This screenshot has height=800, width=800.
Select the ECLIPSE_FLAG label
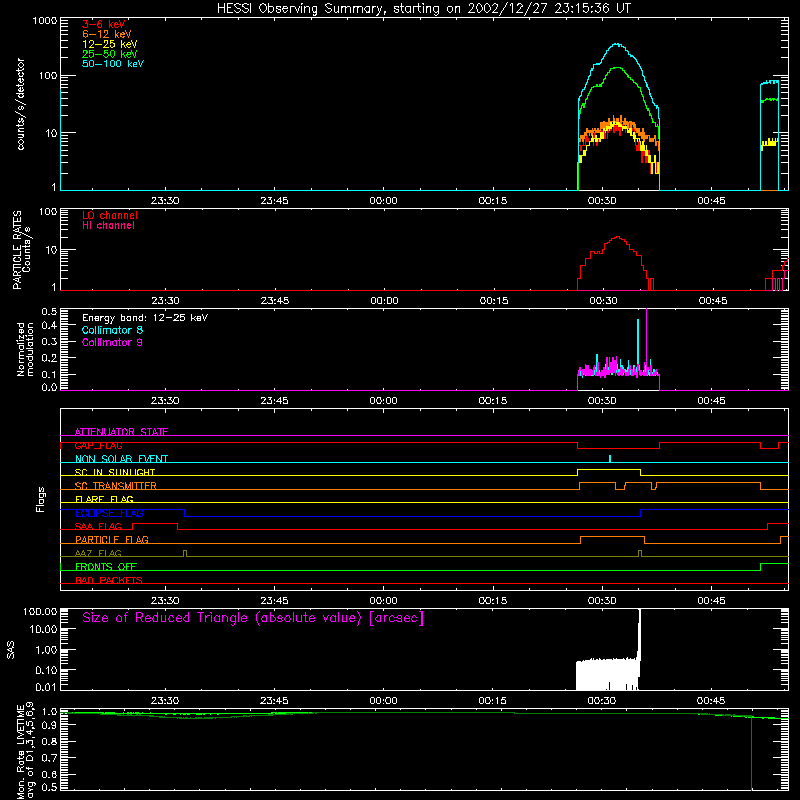109,513
